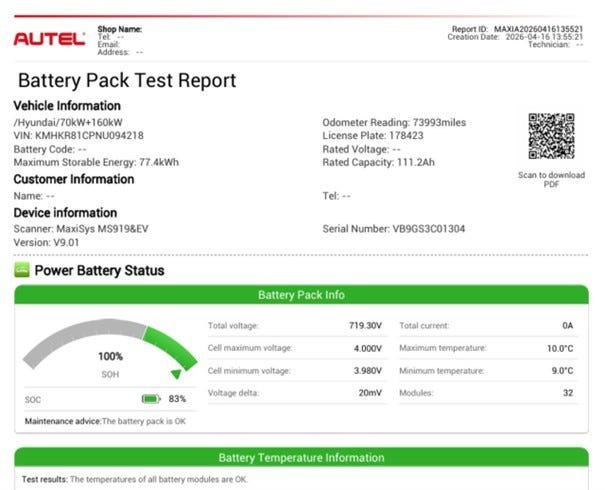Click the SOC battery level icon

click(151, 399)
